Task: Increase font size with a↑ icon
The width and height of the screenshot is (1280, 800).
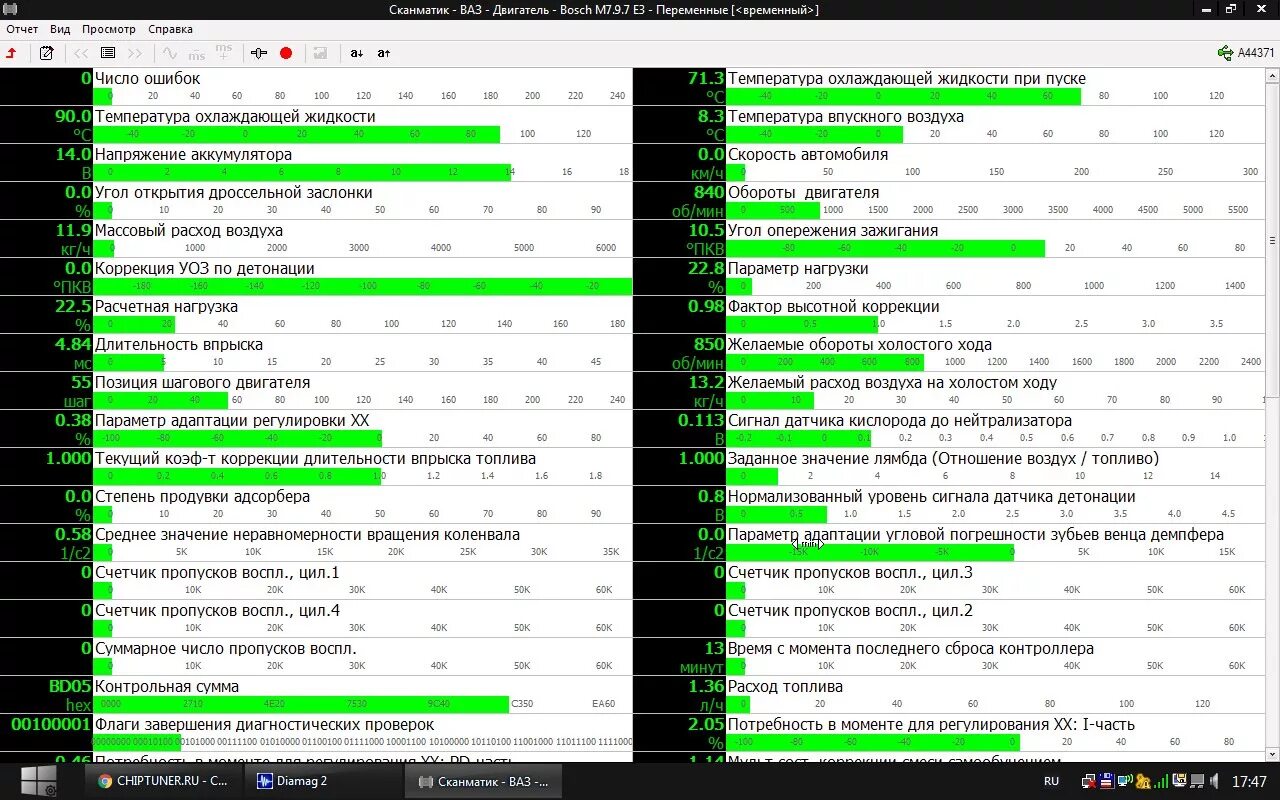Action: pyautogui.click(x=384, y=53)
